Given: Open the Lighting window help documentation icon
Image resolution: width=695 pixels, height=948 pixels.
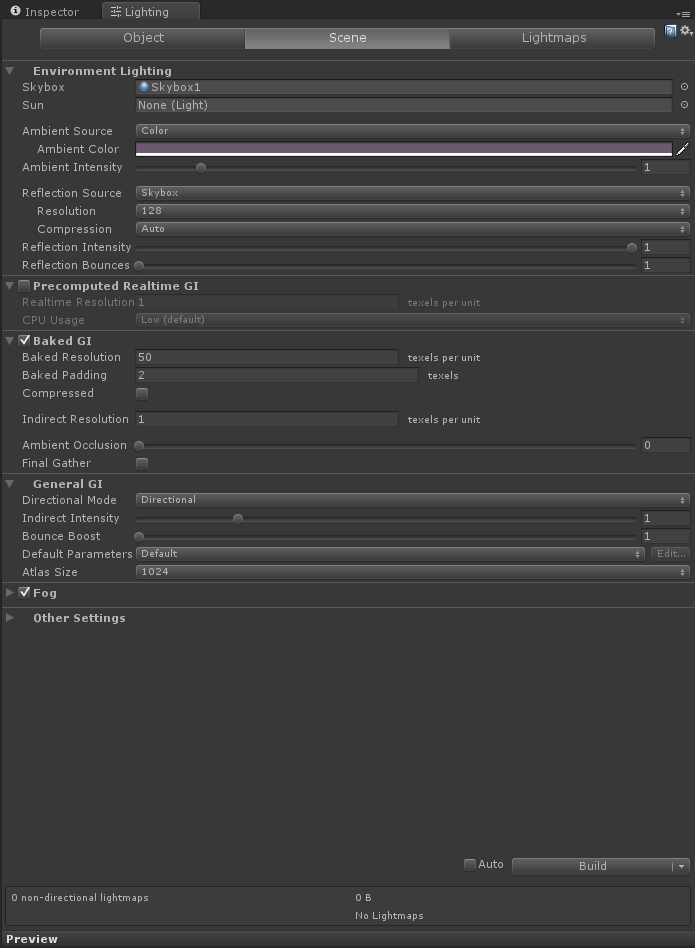Looking at the screenshot, I should (x=670, y=30).
